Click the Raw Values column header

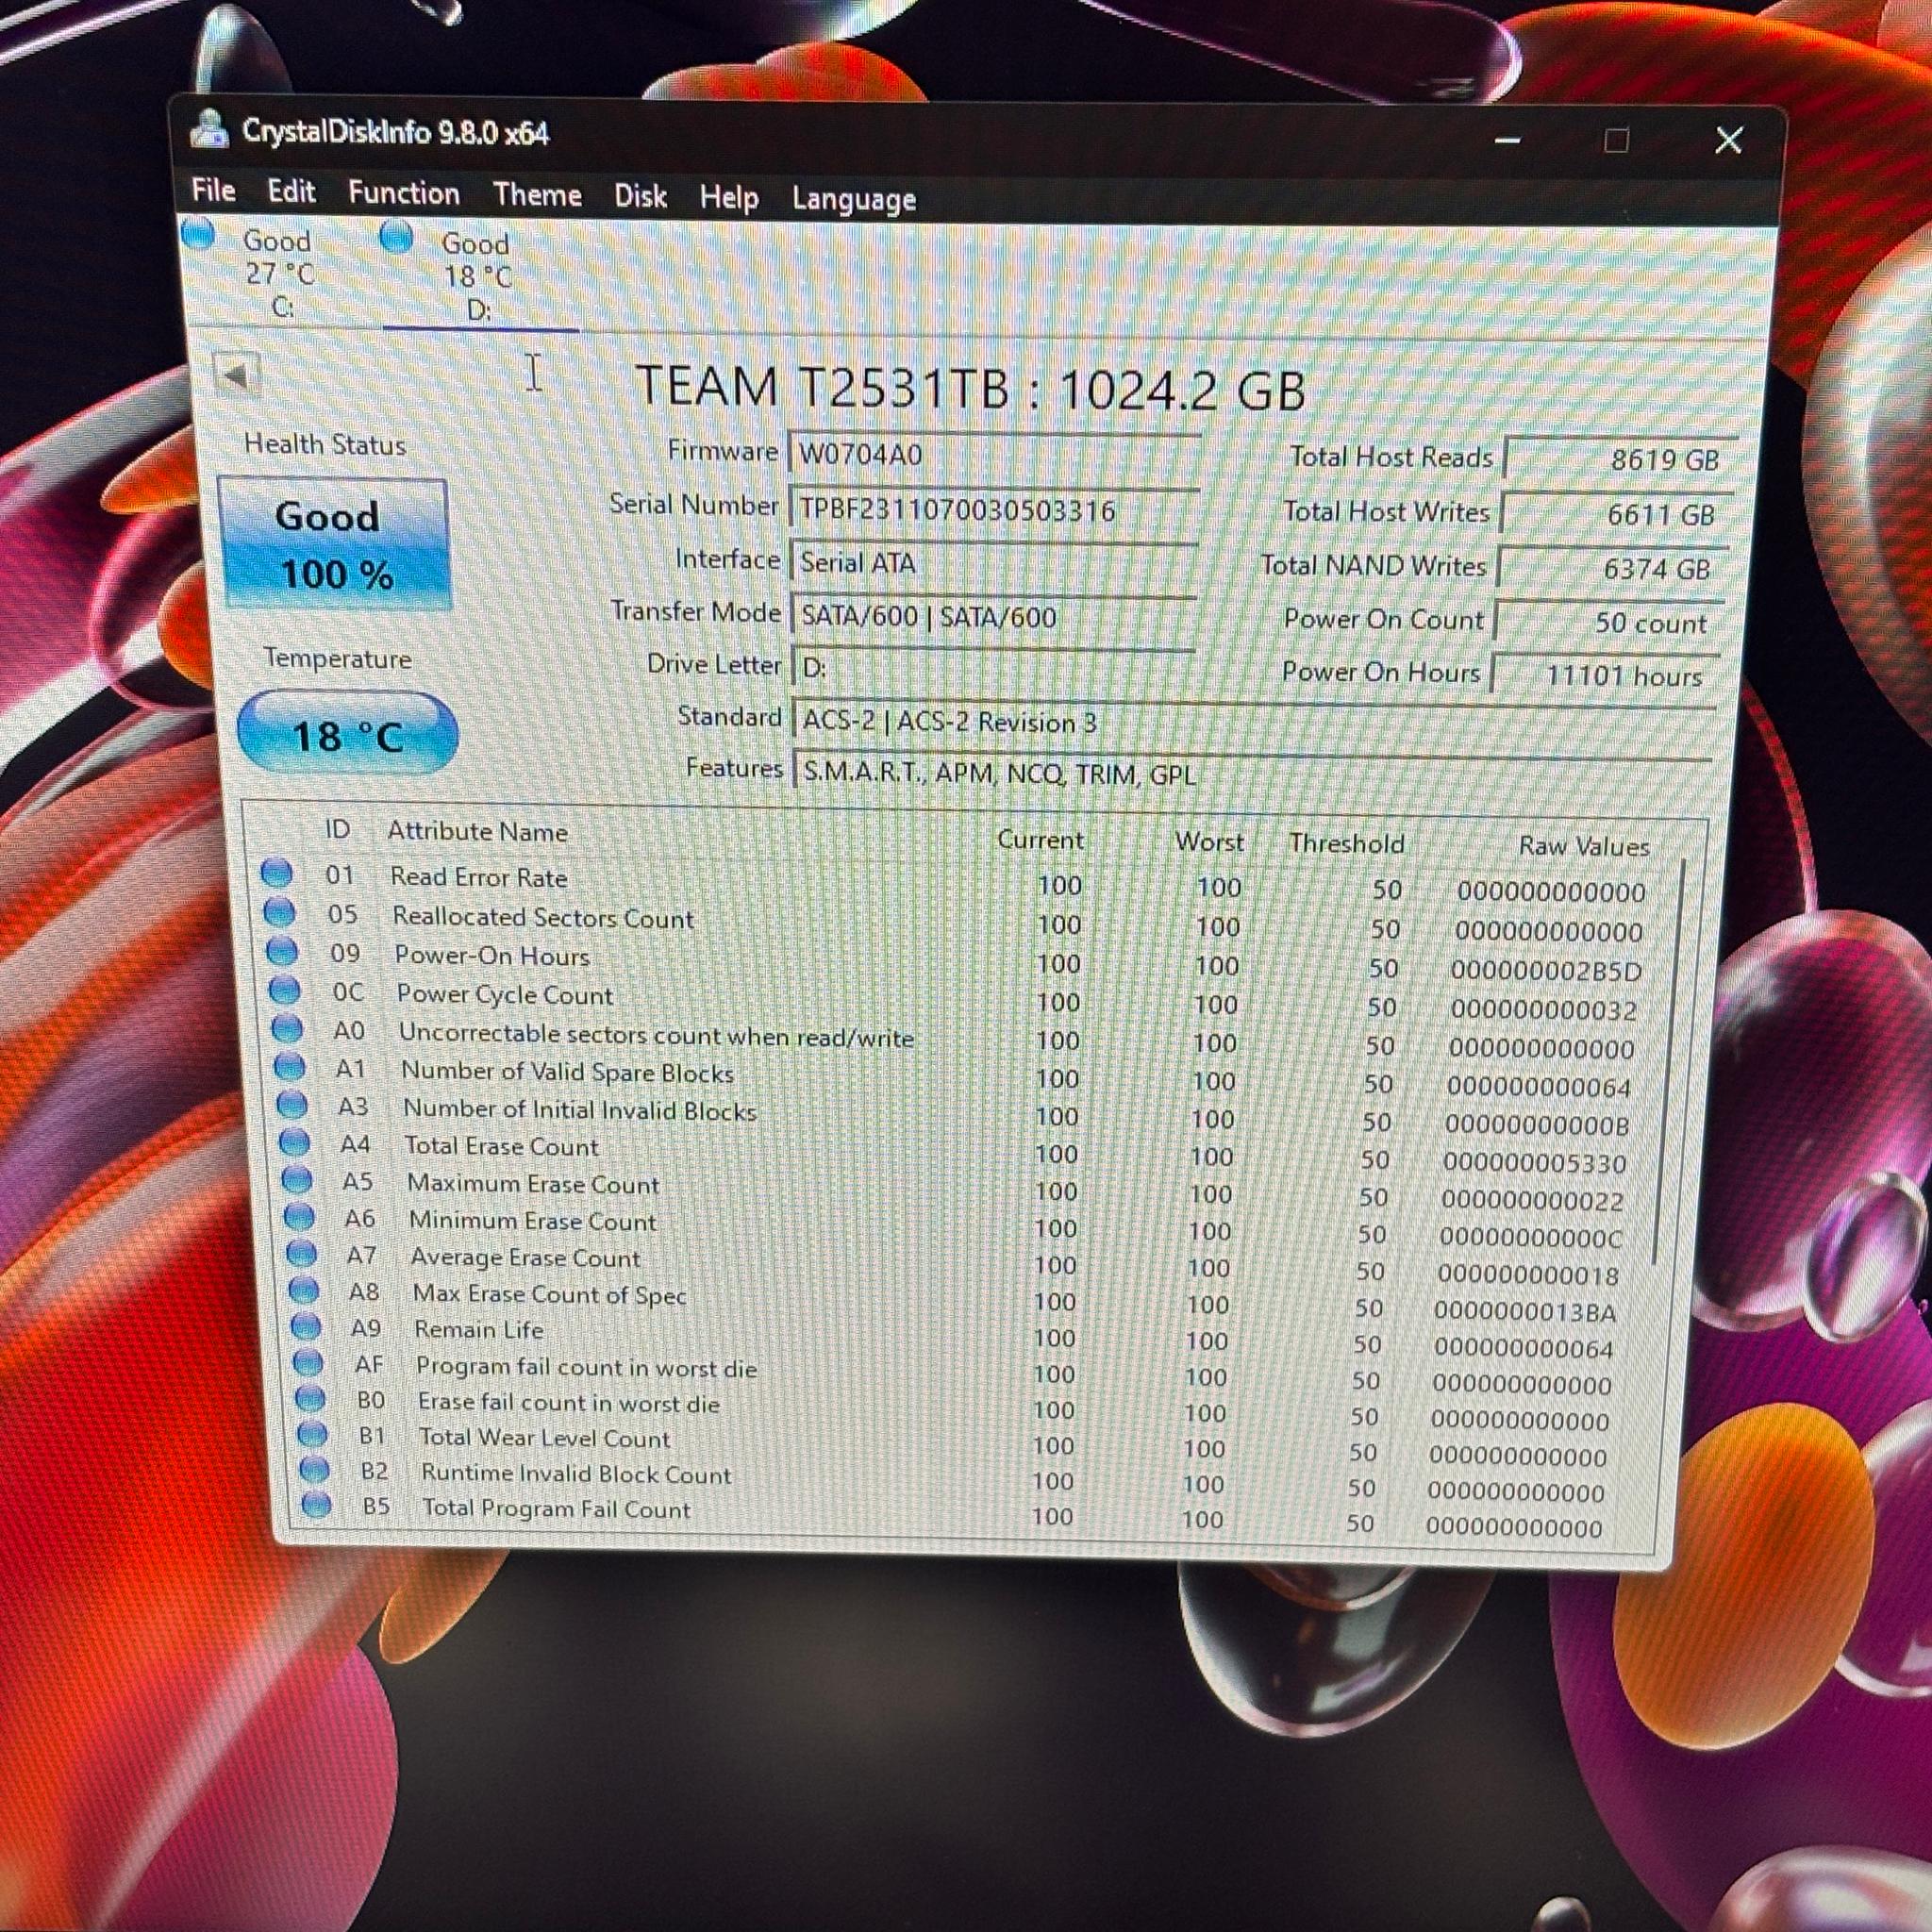[1584, 846]
